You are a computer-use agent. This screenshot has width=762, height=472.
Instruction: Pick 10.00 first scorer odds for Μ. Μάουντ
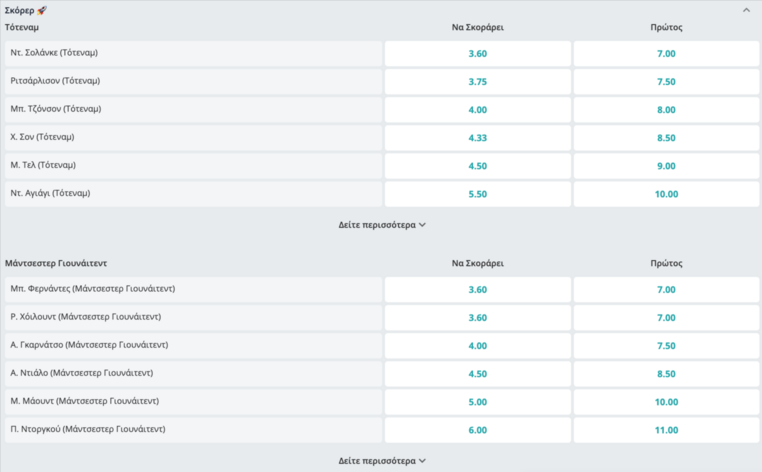pos(666,402)
